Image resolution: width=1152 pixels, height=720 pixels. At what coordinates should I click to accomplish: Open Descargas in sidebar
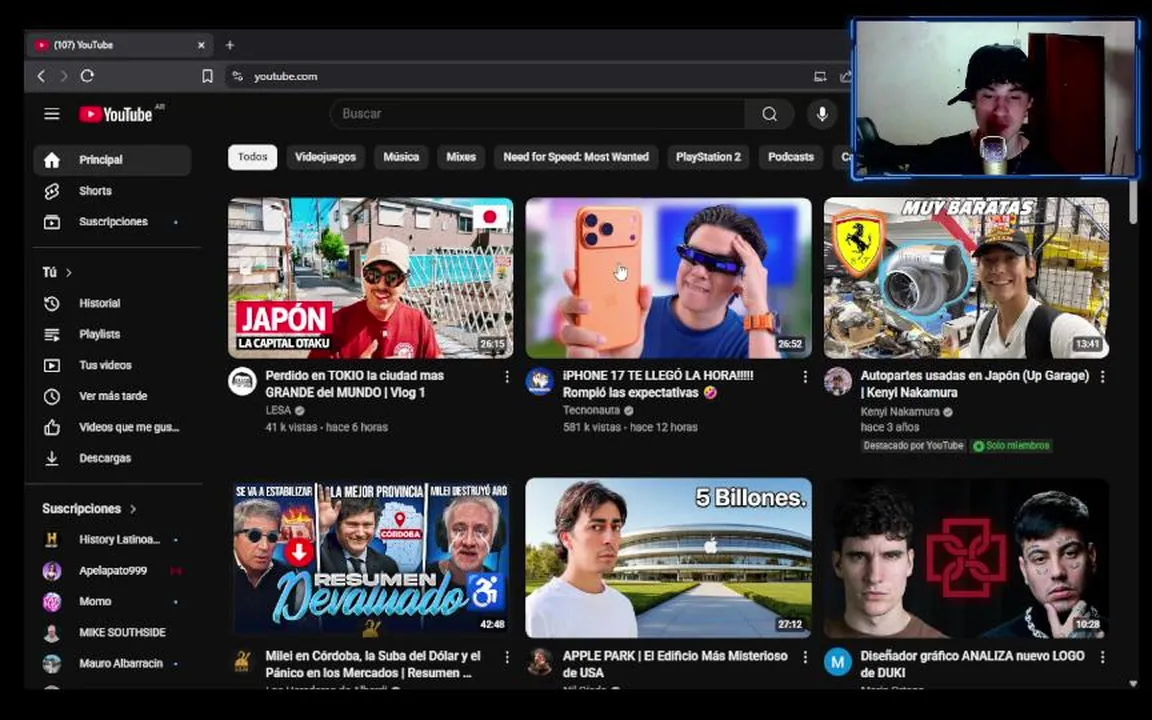coord(112,458)
